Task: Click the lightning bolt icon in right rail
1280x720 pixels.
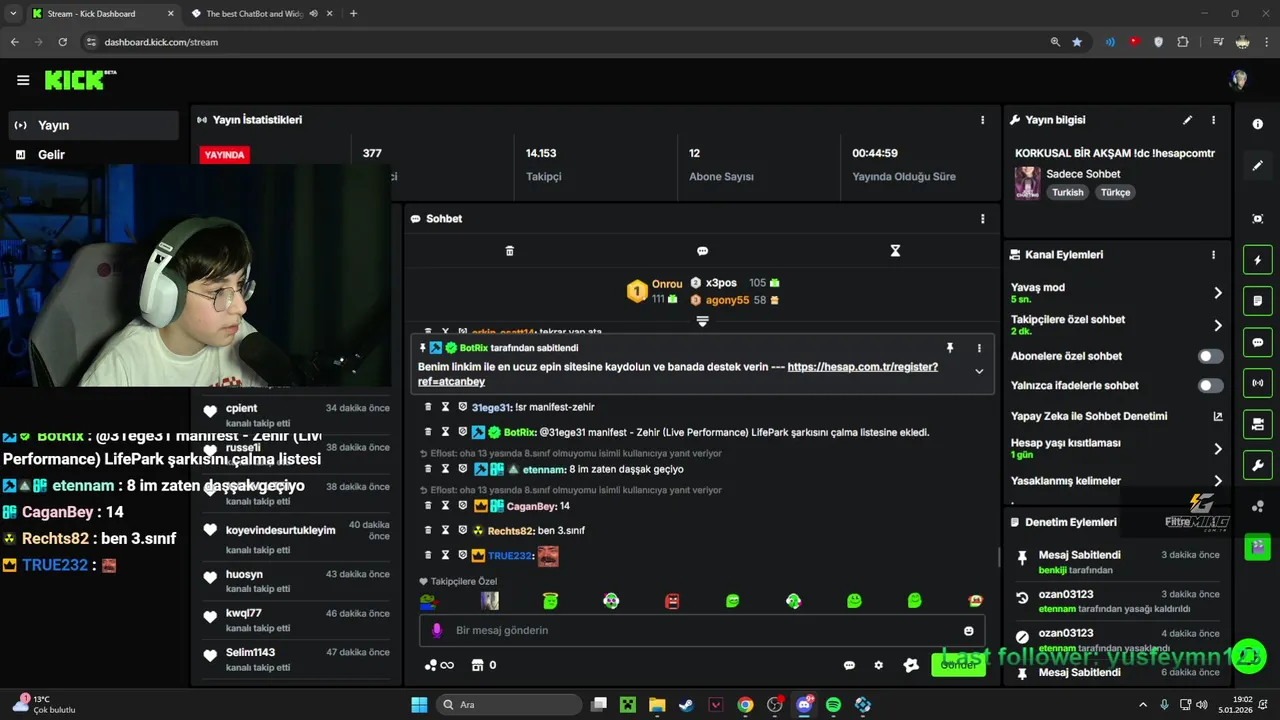Action: [x=1258, y=261]
